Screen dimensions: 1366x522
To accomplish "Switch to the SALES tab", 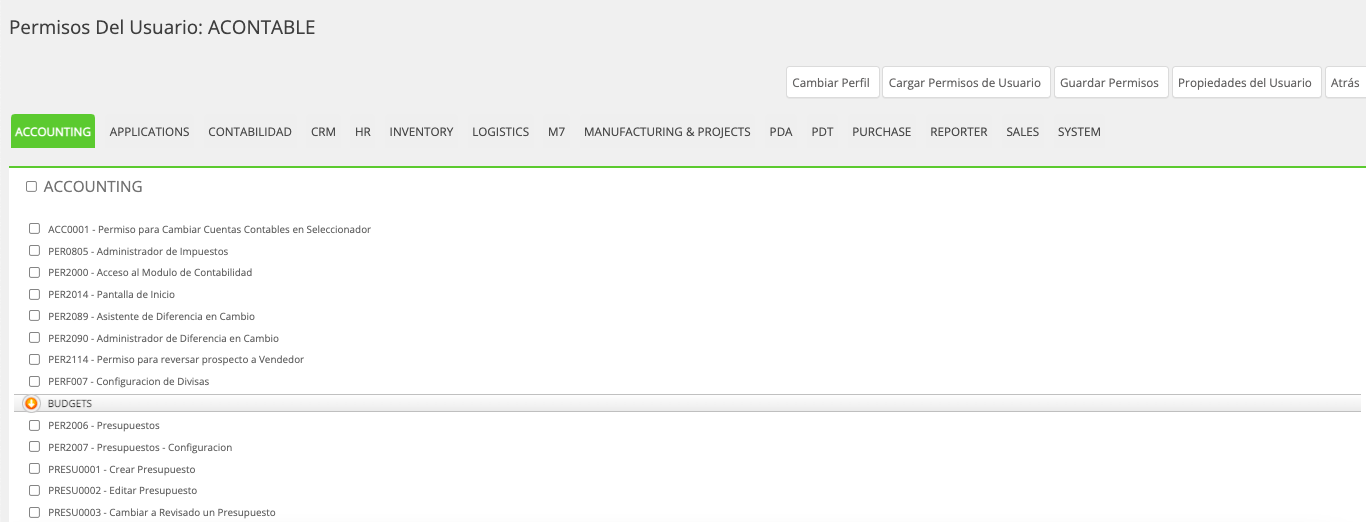I will pyautogui.click(x=1022, y=131).
